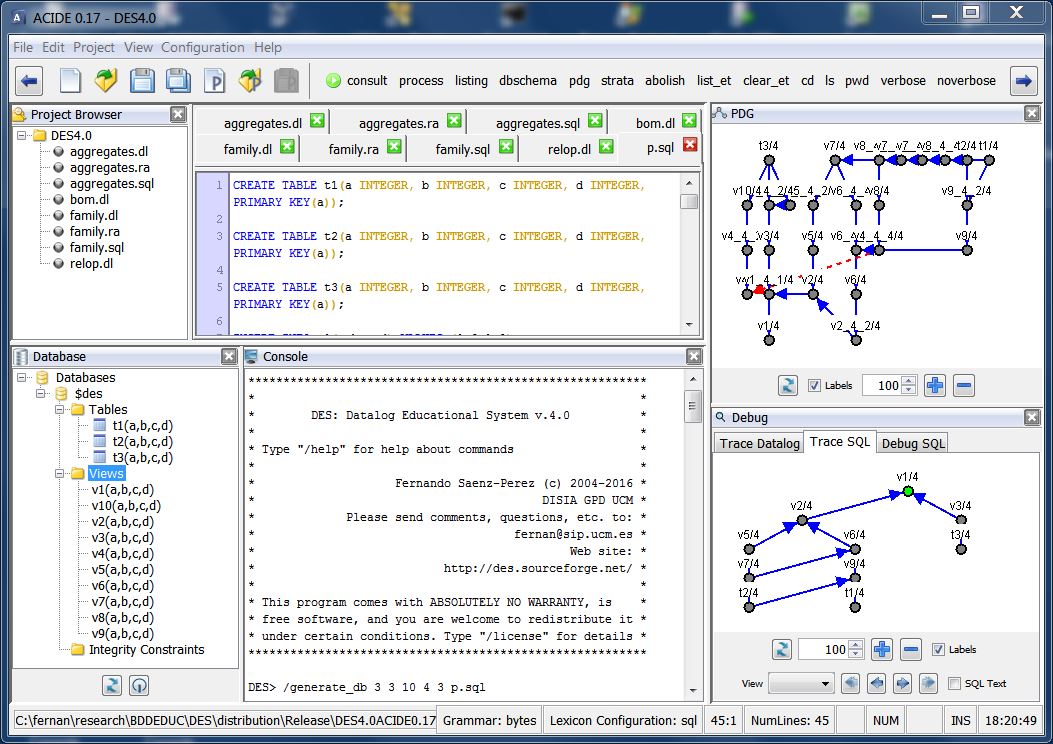Close the p.sql tab with its red X
The height and width of the screenshot is (744, 1053).
point(690,145)
